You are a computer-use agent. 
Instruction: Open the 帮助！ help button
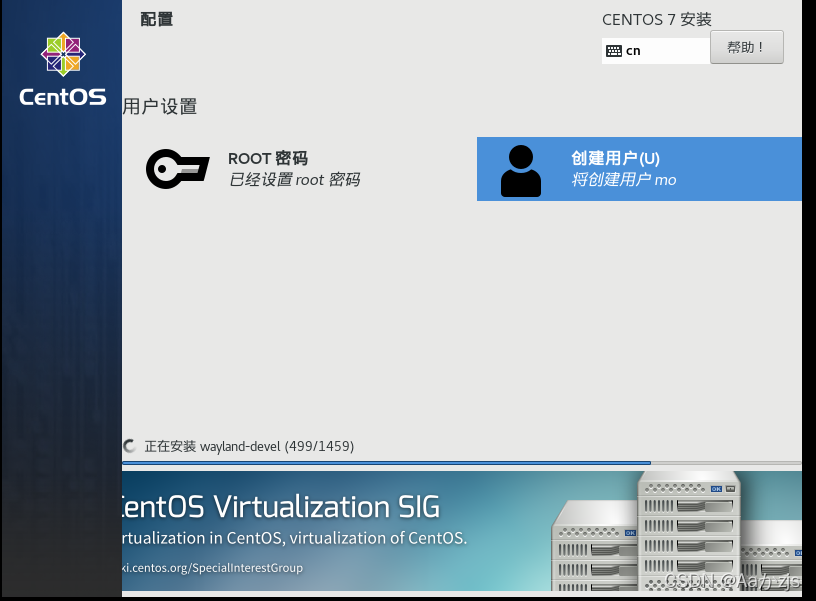746,47
